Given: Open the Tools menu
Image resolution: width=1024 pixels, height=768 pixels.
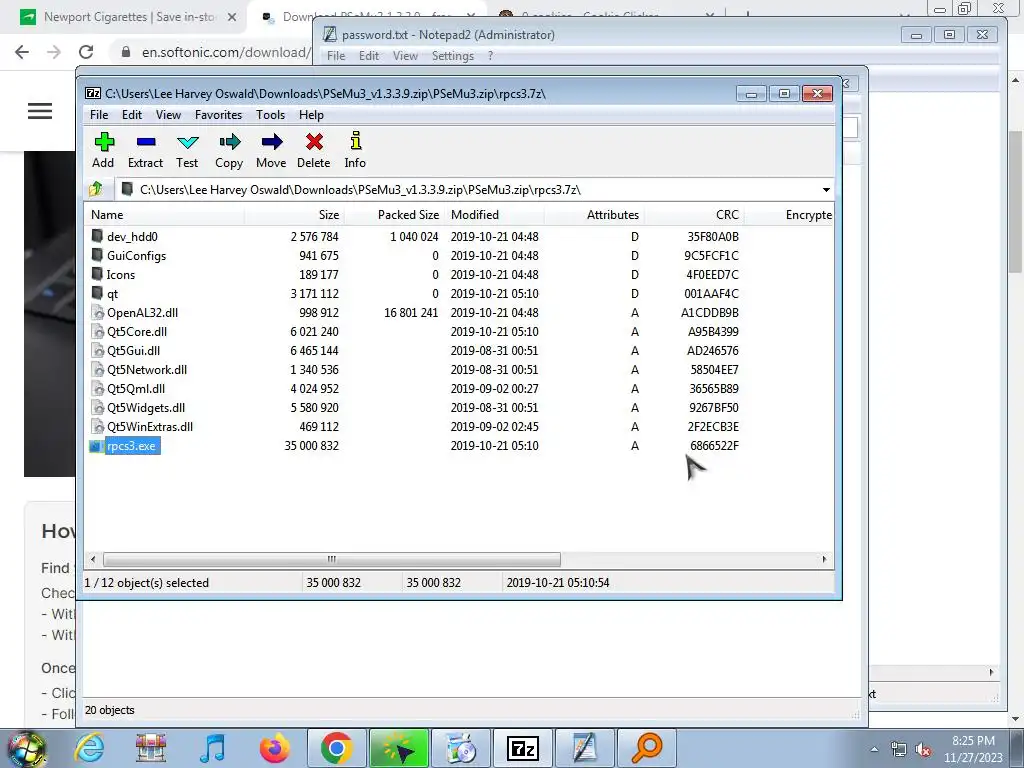Looking at the screenshot, I should (x=270, y=115).
